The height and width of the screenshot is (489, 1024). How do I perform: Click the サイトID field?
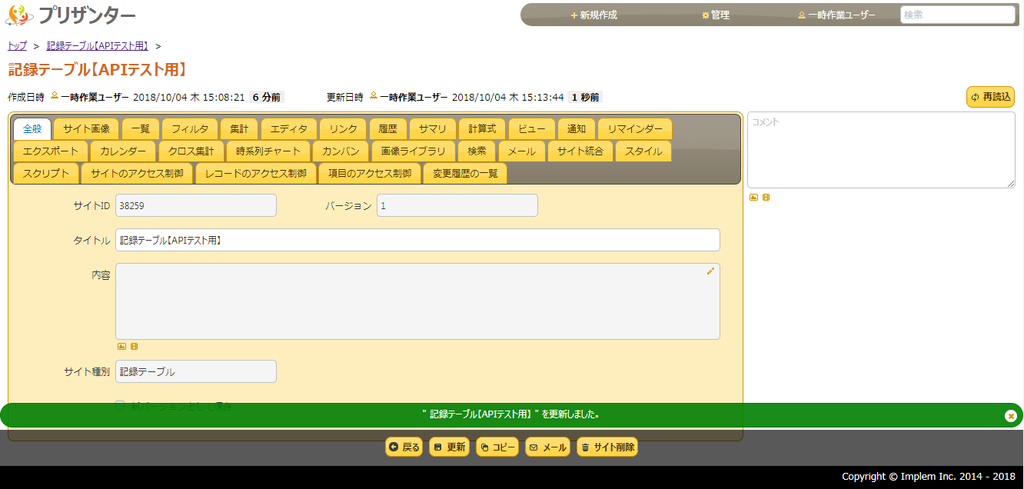[196, 206]
